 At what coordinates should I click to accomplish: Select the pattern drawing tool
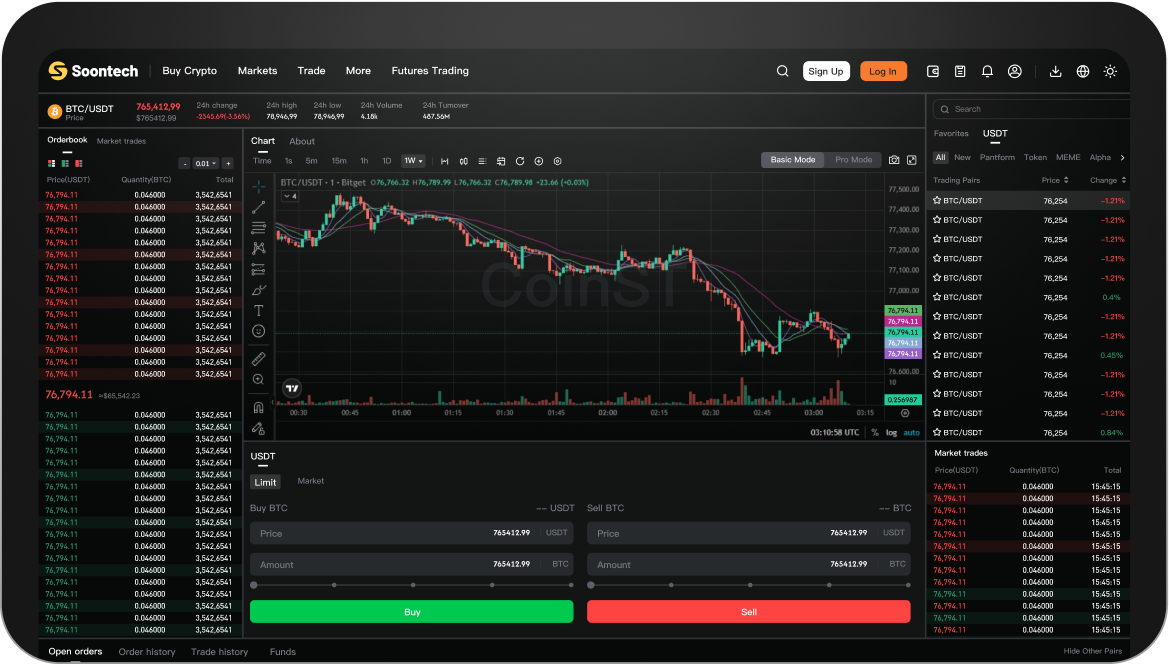click(x=259, y=248)
